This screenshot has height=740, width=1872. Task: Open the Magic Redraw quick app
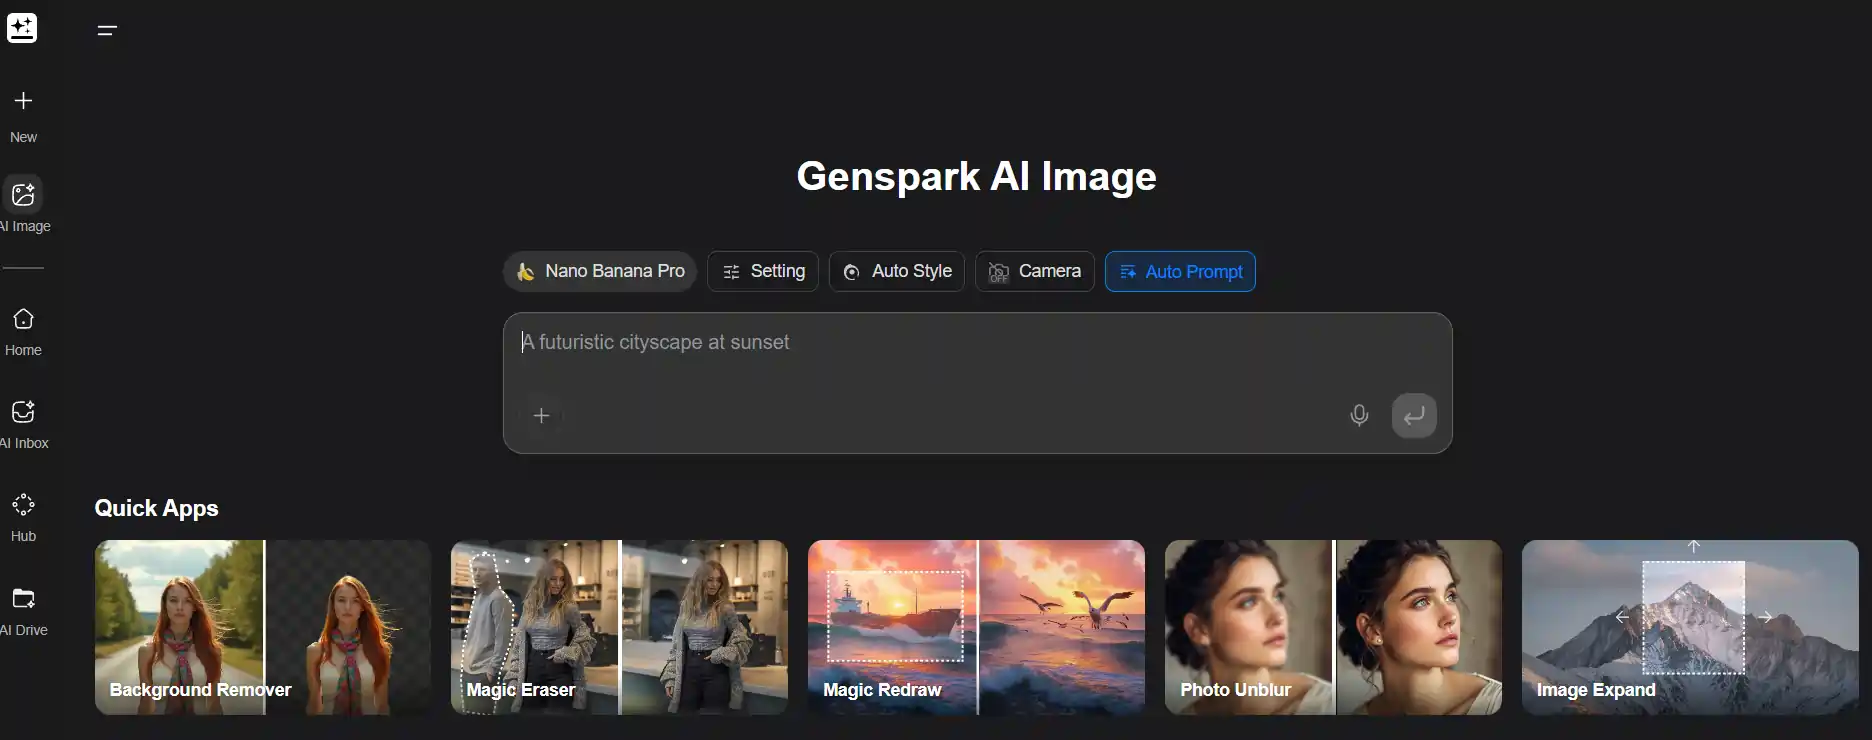pyautogui.click(x=976, y=627)
